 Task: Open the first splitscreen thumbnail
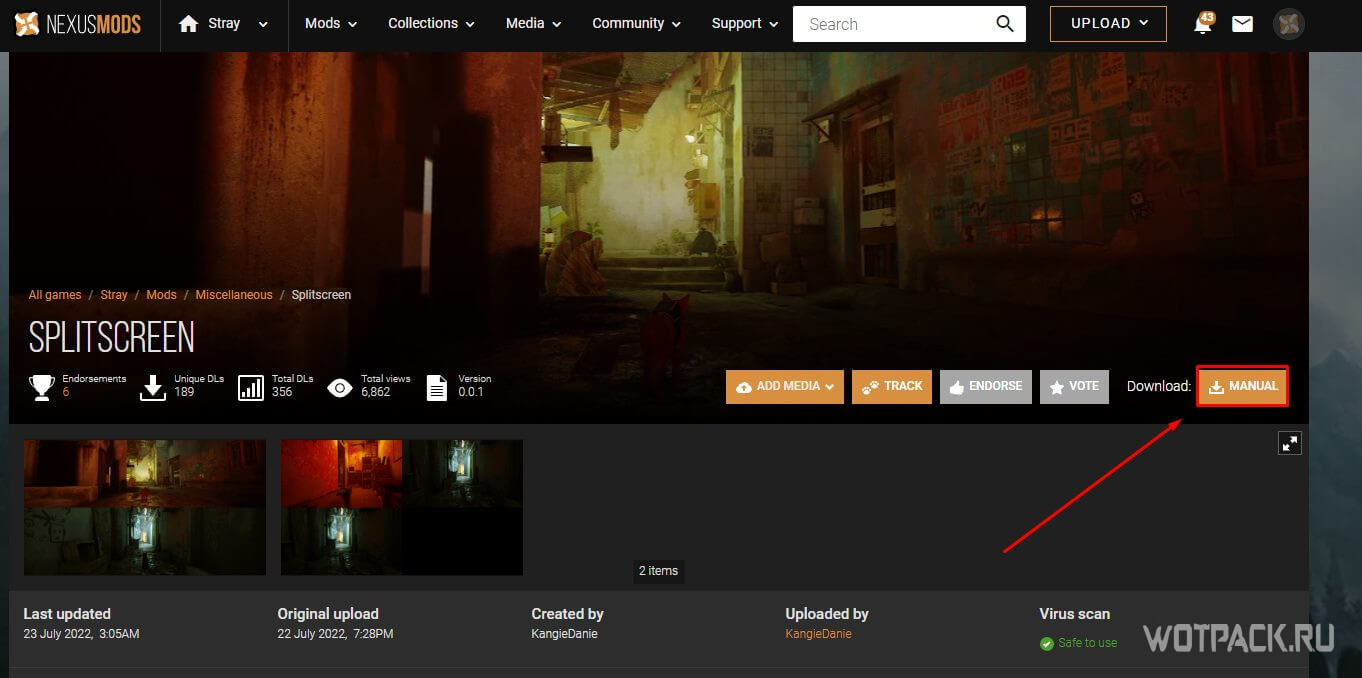pyautogui.click(x=145, y=507)
